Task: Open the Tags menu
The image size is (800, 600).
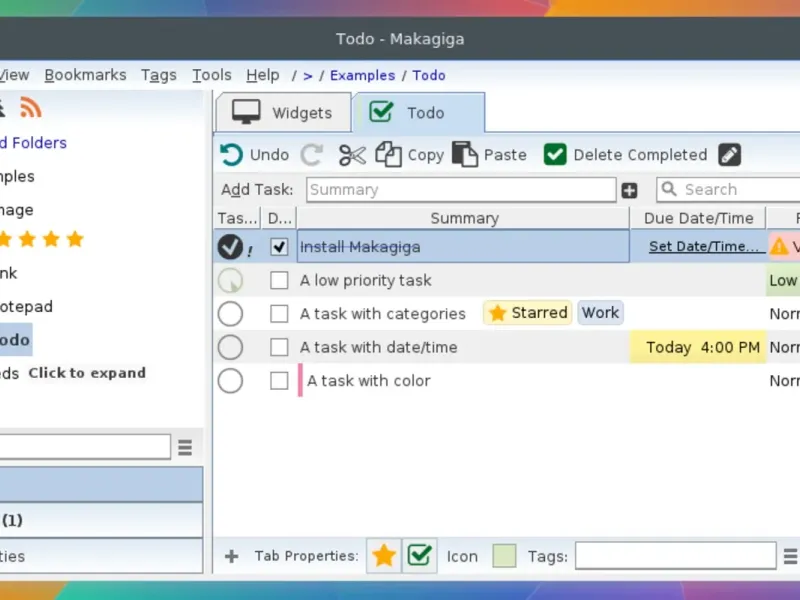Action: tap(159, 75)
